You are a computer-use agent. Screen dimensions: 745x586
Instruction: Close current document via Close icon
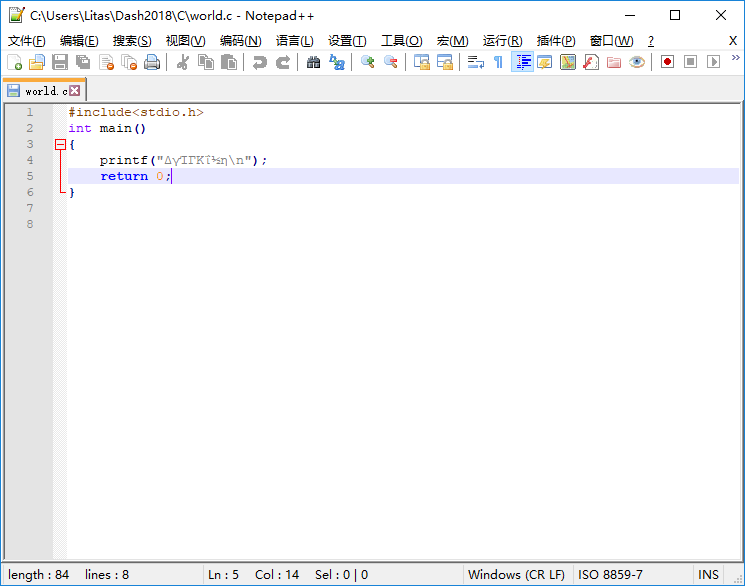(106, 62)
